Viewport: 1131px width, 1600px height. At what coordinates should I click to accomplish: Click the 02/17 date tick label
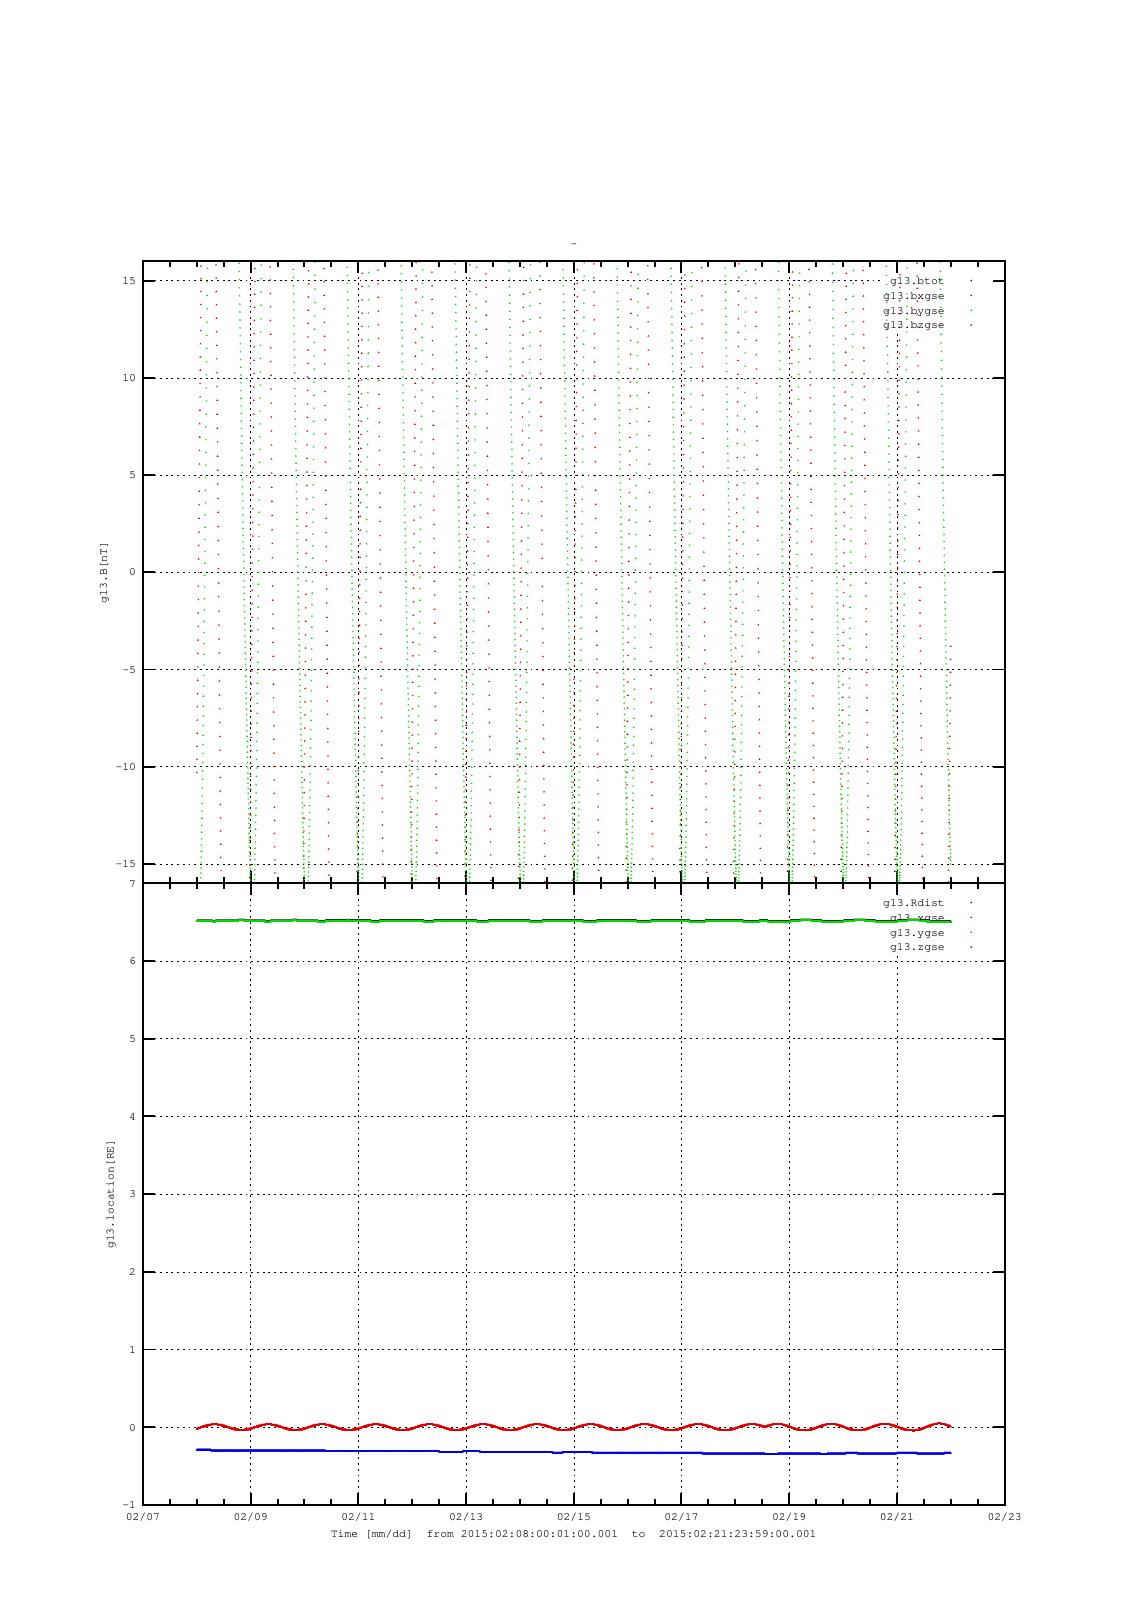681,1517
